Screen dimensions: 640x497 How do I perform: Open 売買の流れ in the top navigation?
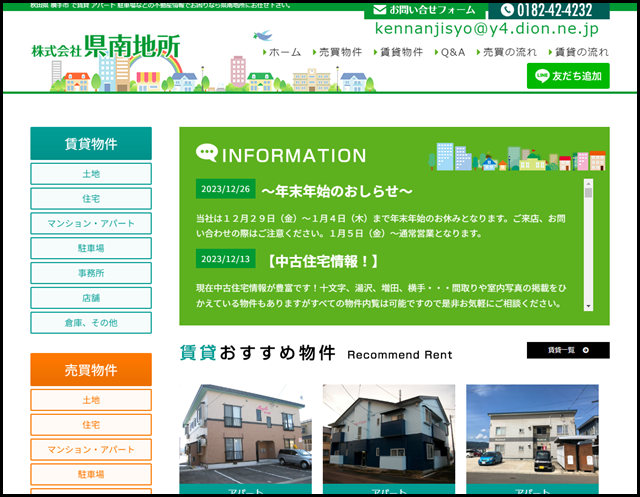coord(507,52)
